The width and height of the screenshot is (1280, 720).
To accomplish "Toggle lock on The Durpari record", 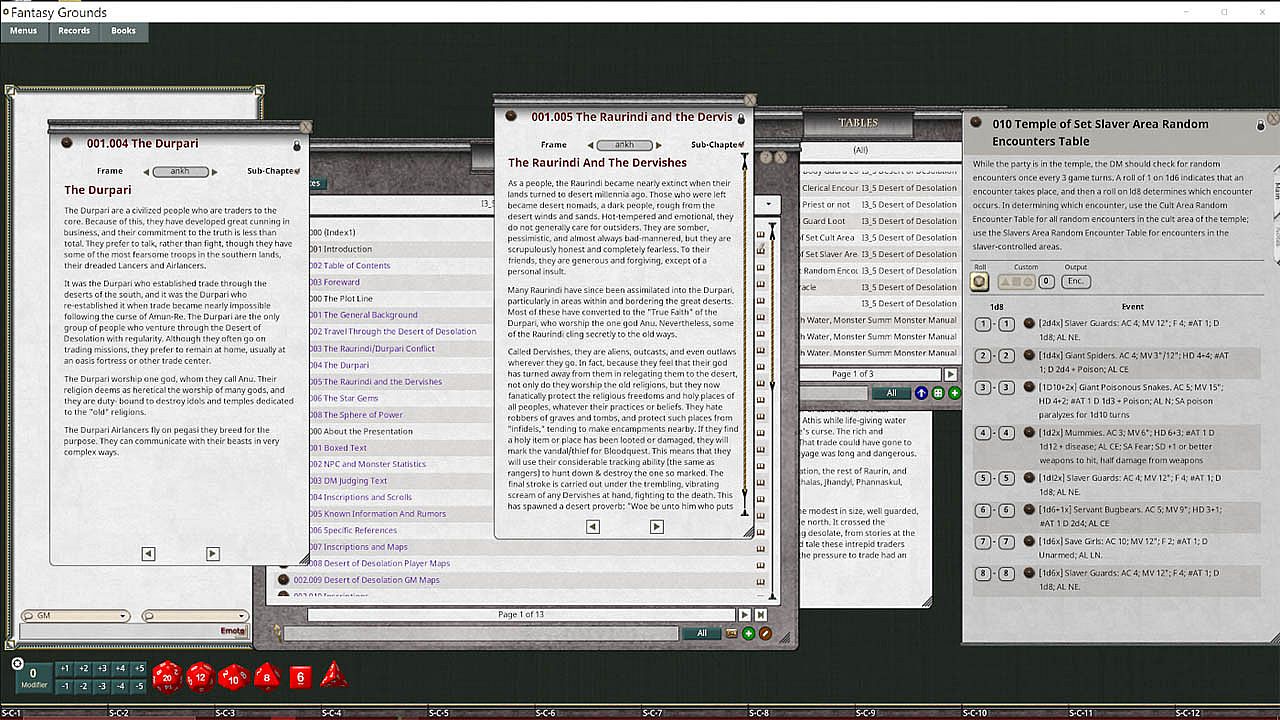I will click(x=297, y=145).
